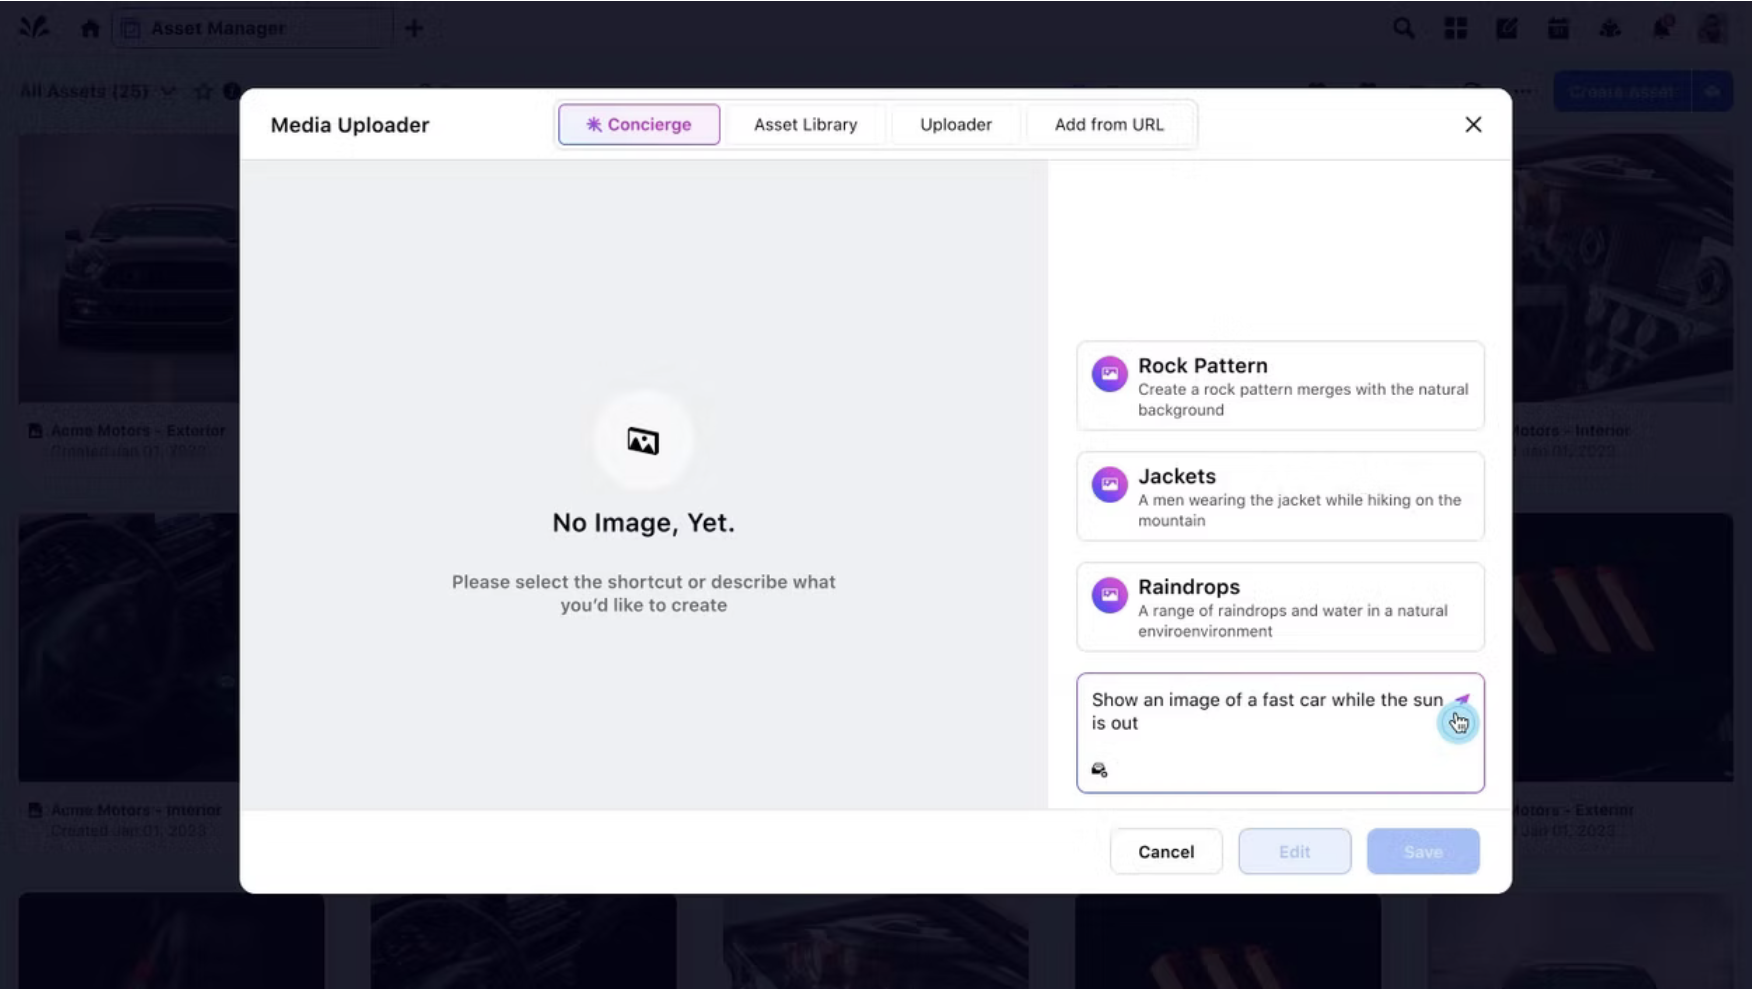Screen dimensions: 1752x990
Task: Click the 'No Image, Yet.' heading
Action: 643,522
